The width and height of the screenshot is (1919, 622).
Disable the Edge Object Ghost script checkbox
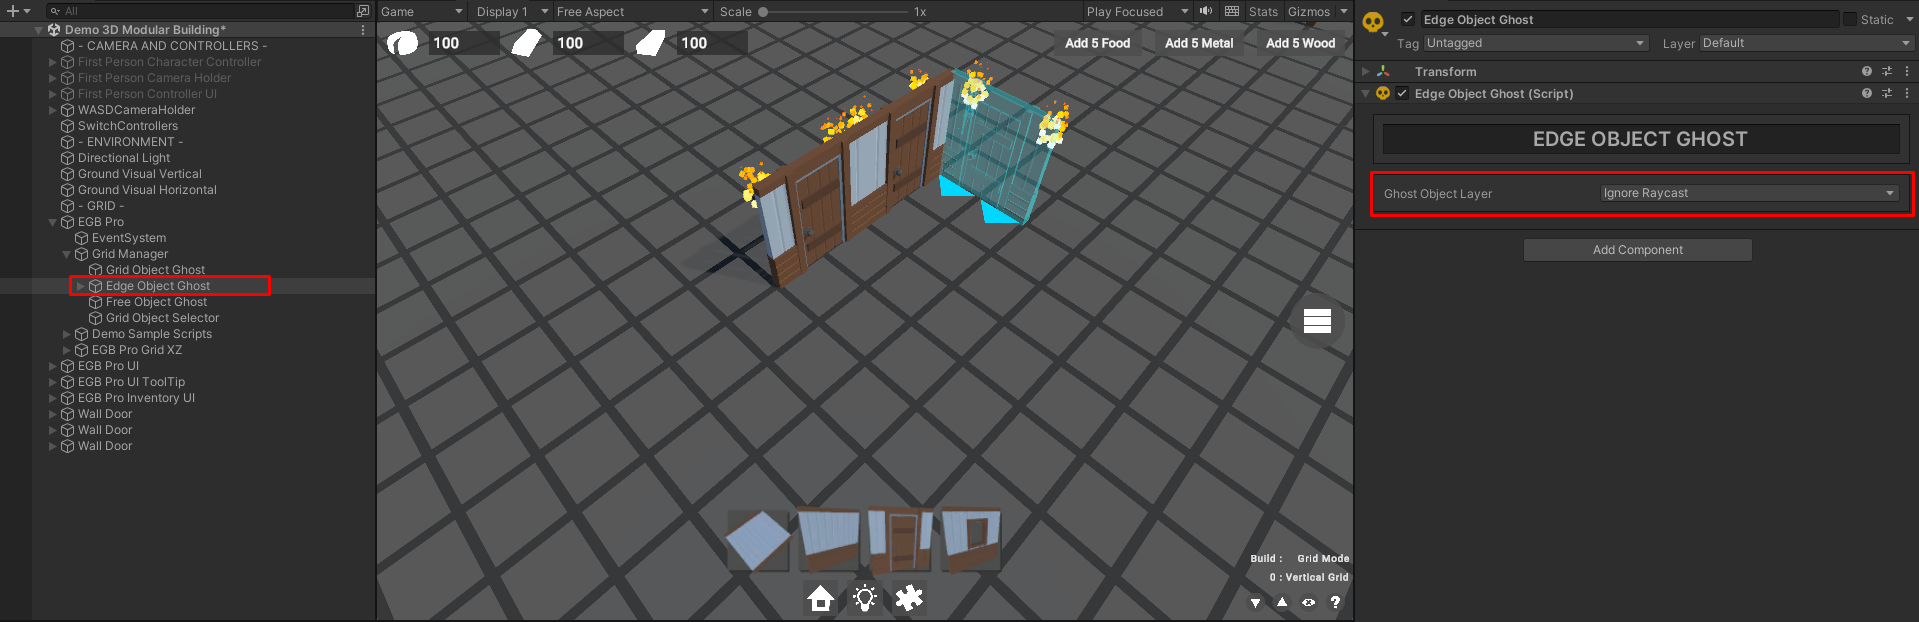tap(1402, 94)
